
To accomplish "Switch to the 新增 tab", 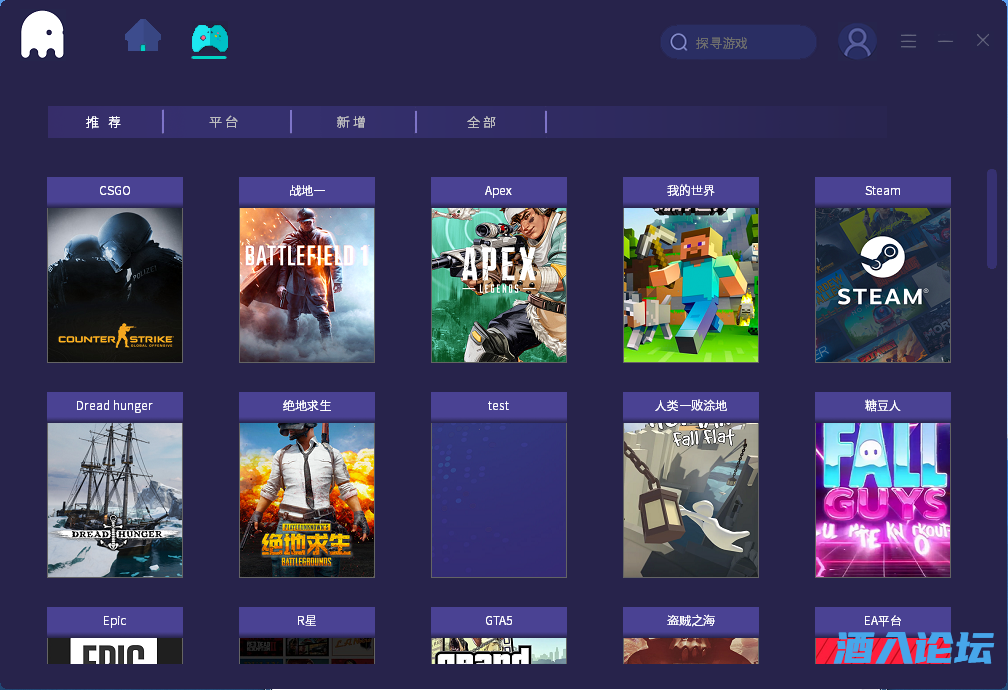I will (x=352, y=122).
